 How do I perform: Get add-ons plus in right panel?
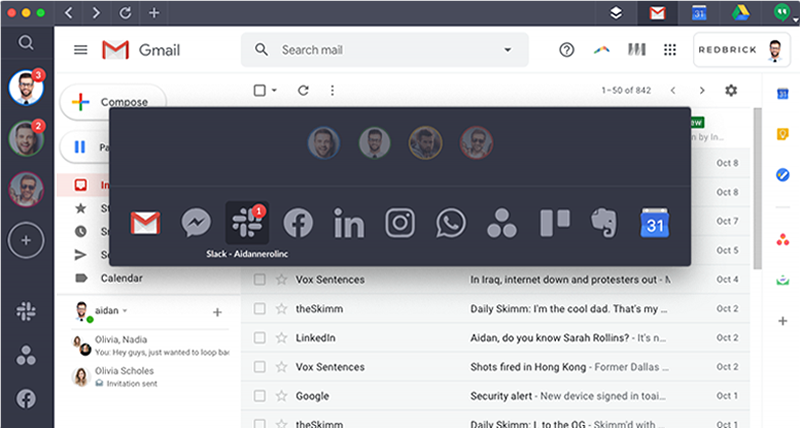click(783, 321)
